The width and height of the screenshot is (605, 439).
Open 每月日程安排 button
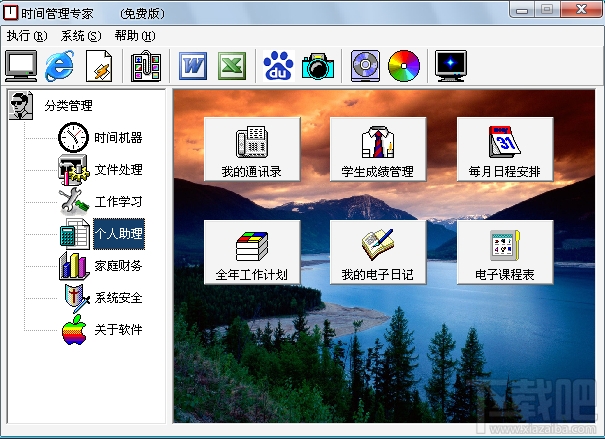505,149
